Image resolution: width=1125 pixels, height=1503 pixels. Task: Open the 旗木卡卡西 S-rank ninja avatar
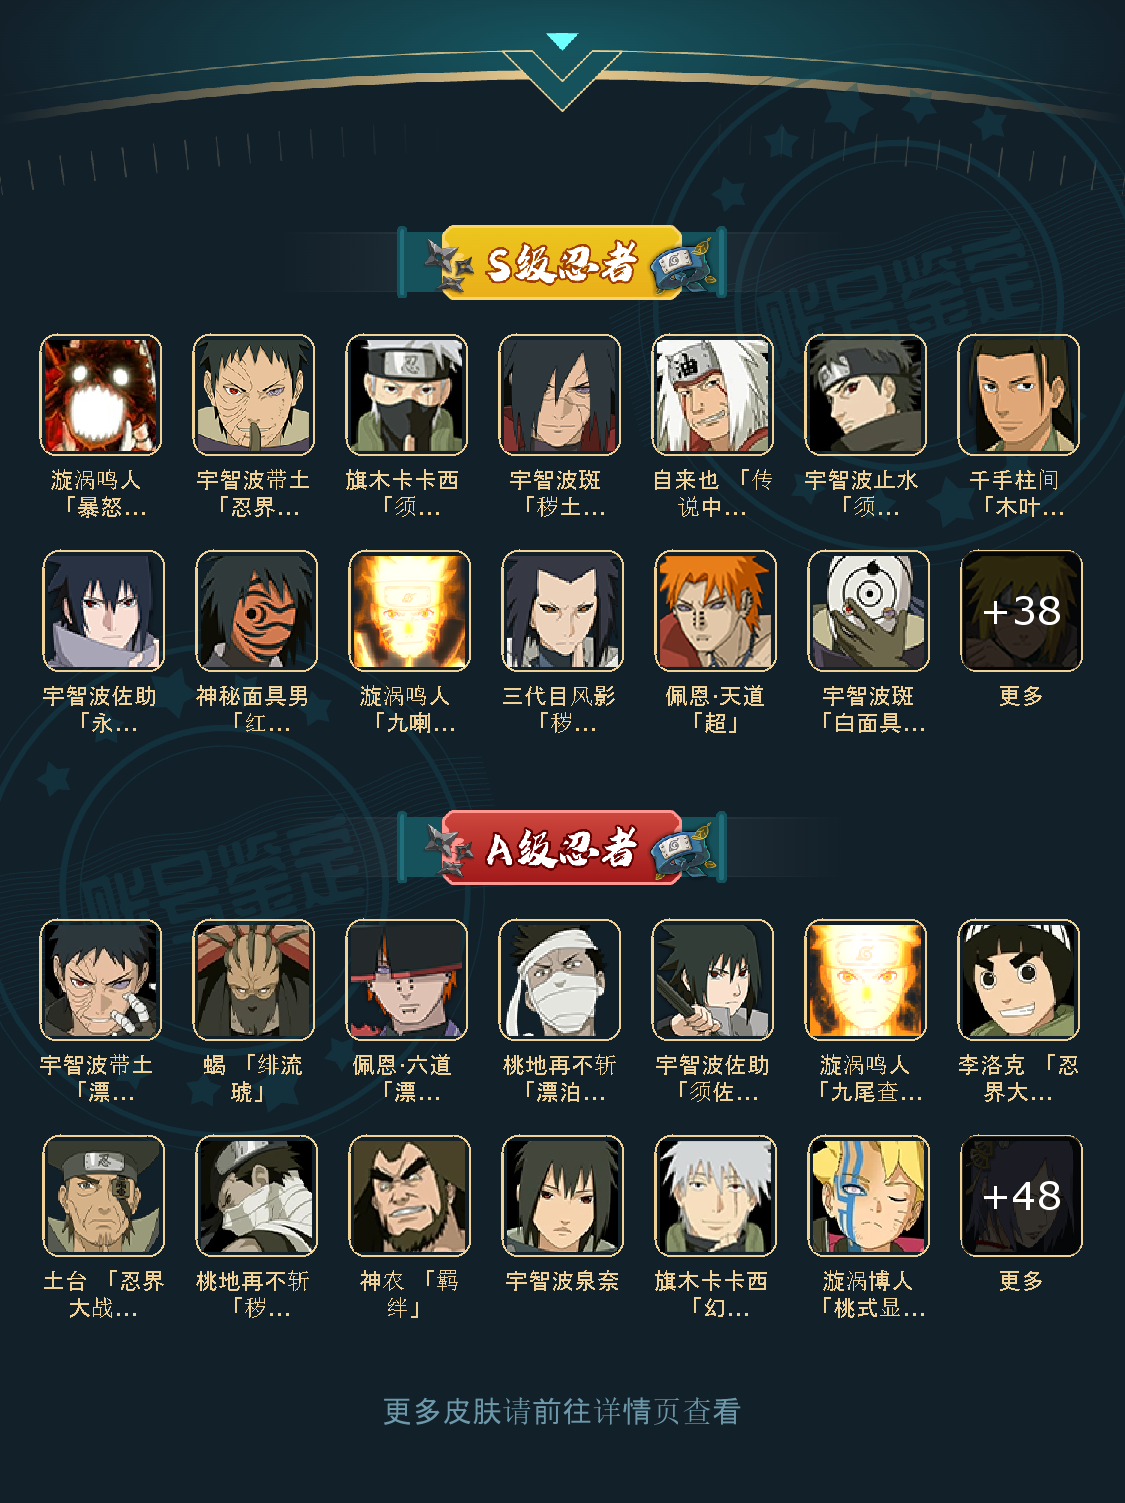click(x=406, y=395)
